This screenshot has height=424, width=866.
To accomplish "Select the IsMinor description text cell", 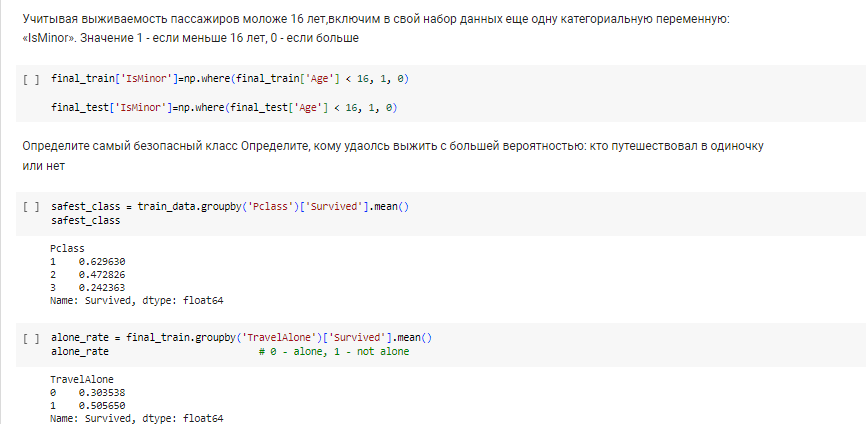I will pyautogui.click(x=376, y=29).
